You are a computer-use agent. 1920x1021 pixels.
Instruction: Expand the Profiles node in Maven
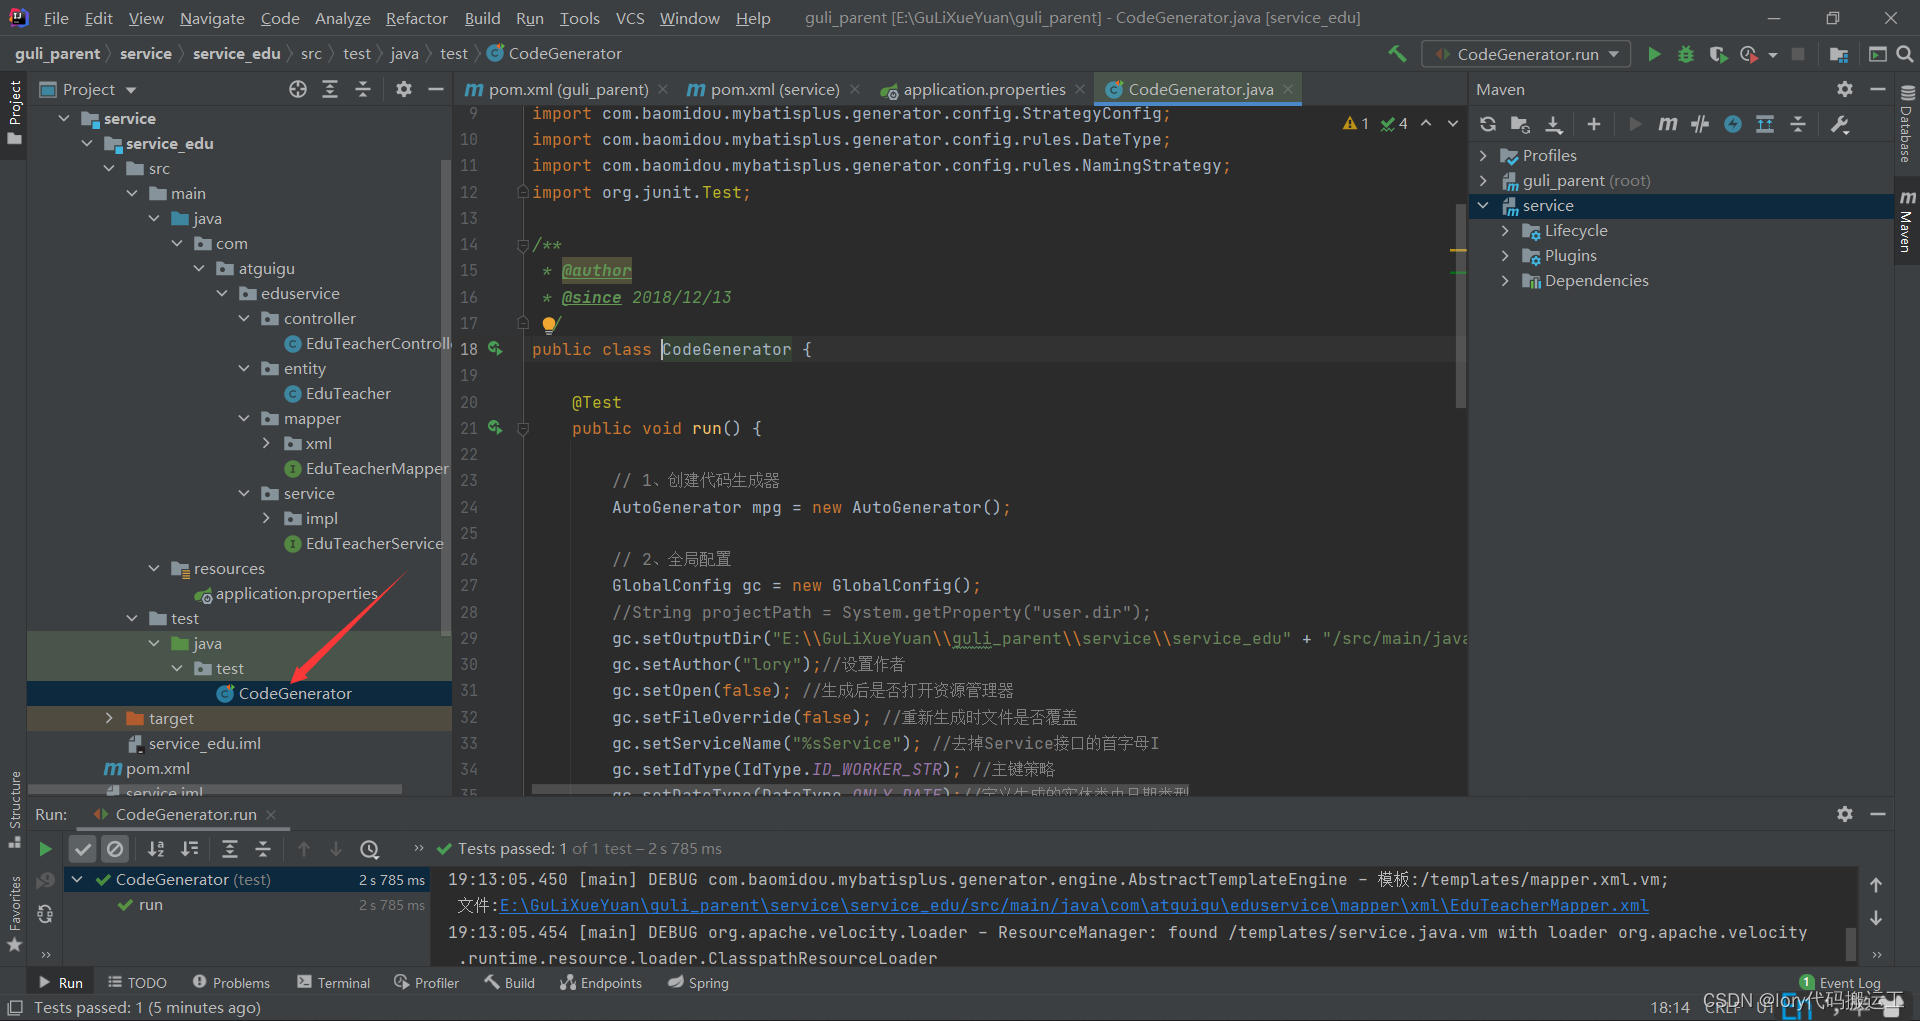tap(1483, 155)
